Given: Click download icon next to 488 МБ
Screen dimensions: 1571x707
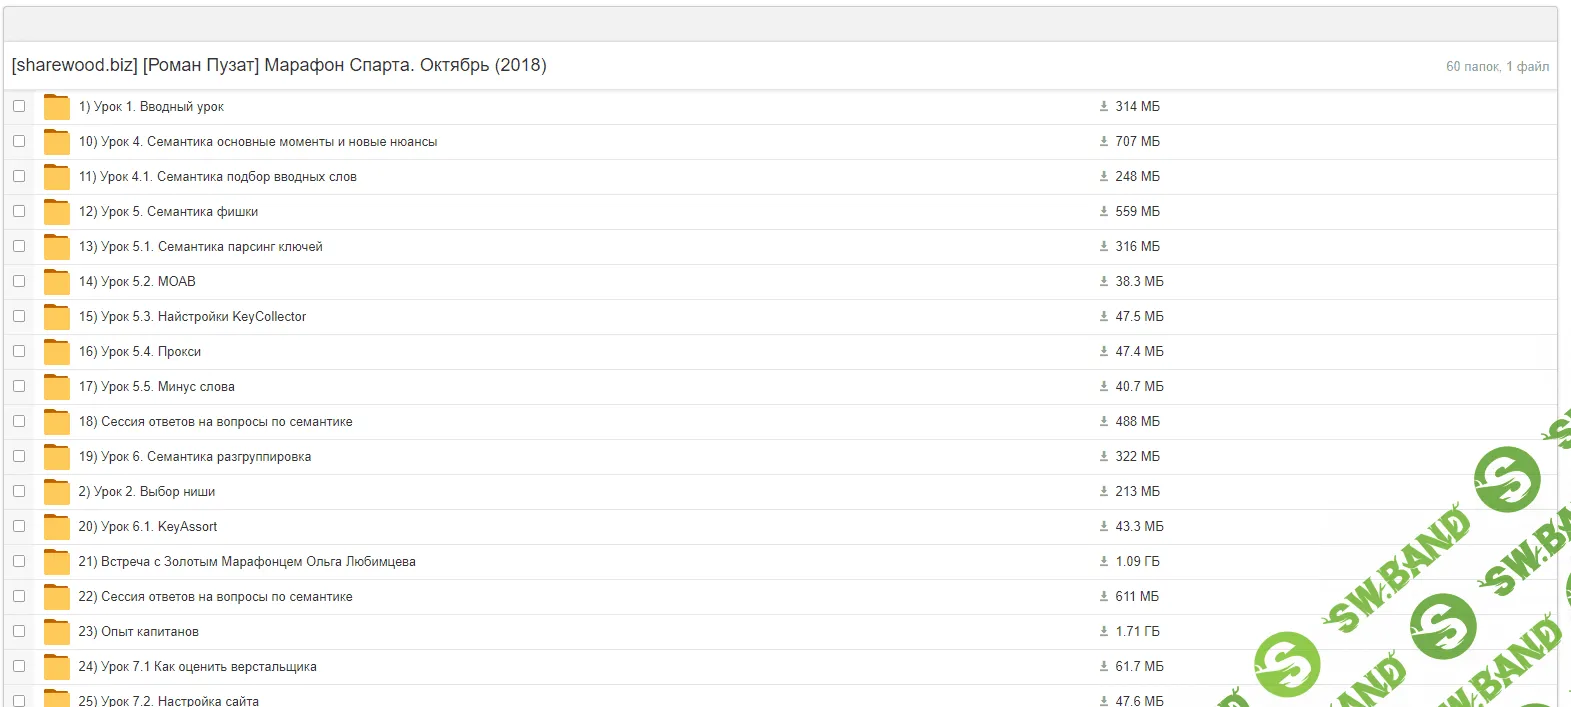Looking at the screenshot, I should [1104, 422].
